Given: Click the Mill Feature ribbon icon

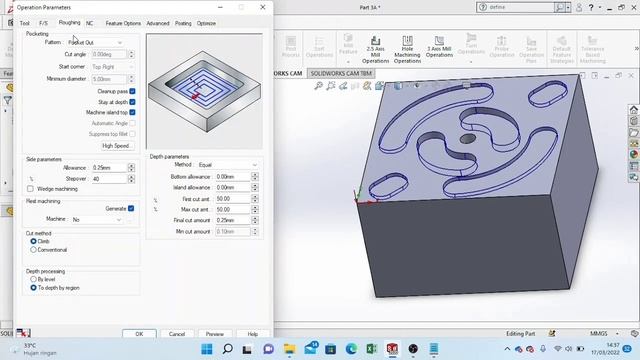Looking at the screenshot, I should [348, 44].
